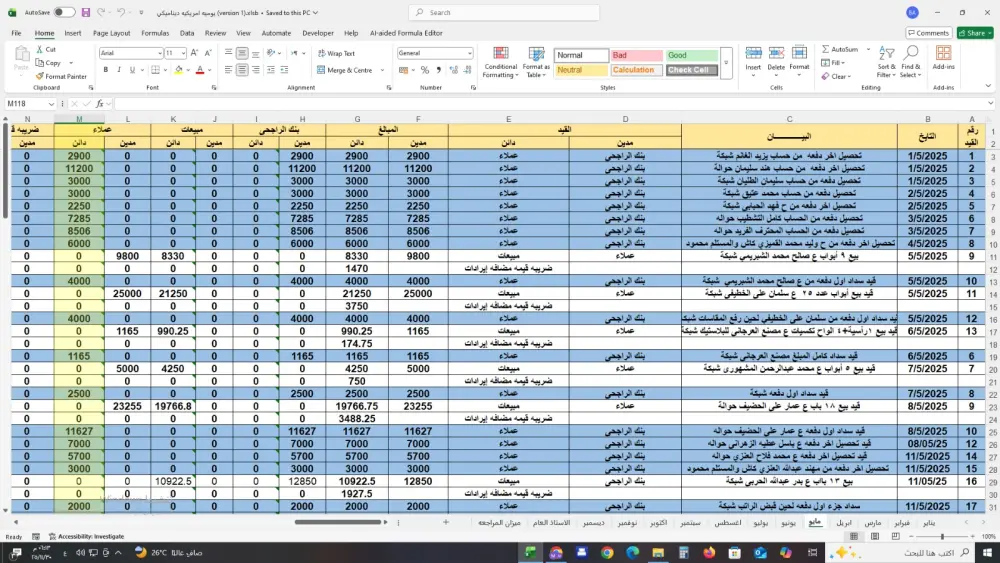Align the cell text to the left
This screenshot has width=1000, height=563.
228,69
